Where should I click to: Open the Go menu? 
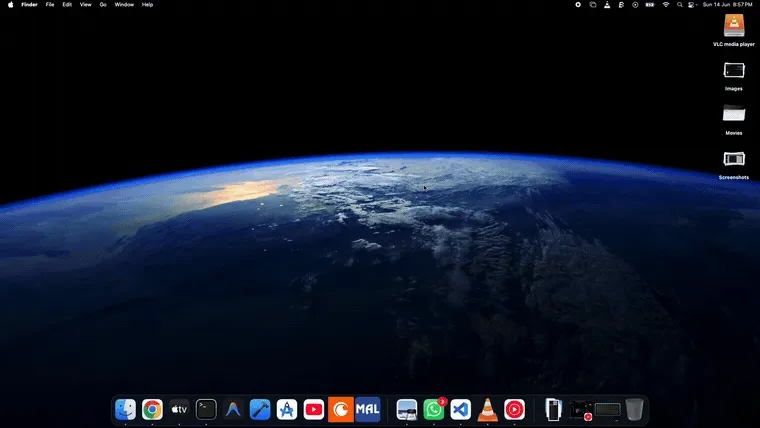(x=103, y=5)
